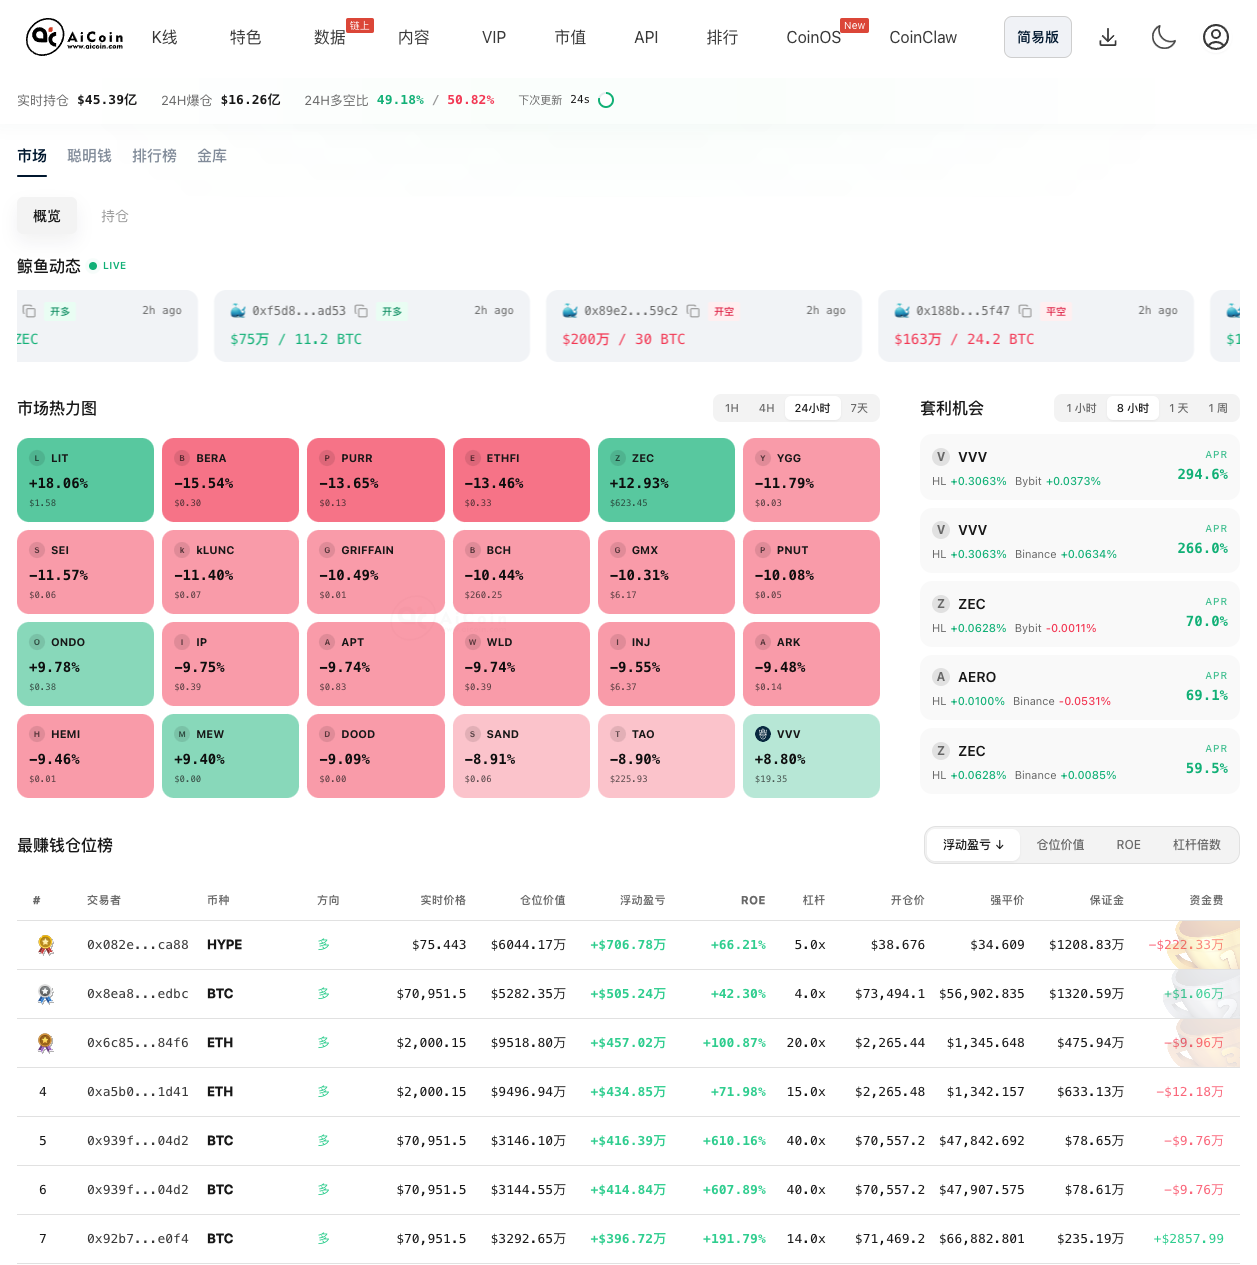Screen dimensions: 1257x1265
Task: Select 1 天 arbitrage interval
Action: 1179,408
